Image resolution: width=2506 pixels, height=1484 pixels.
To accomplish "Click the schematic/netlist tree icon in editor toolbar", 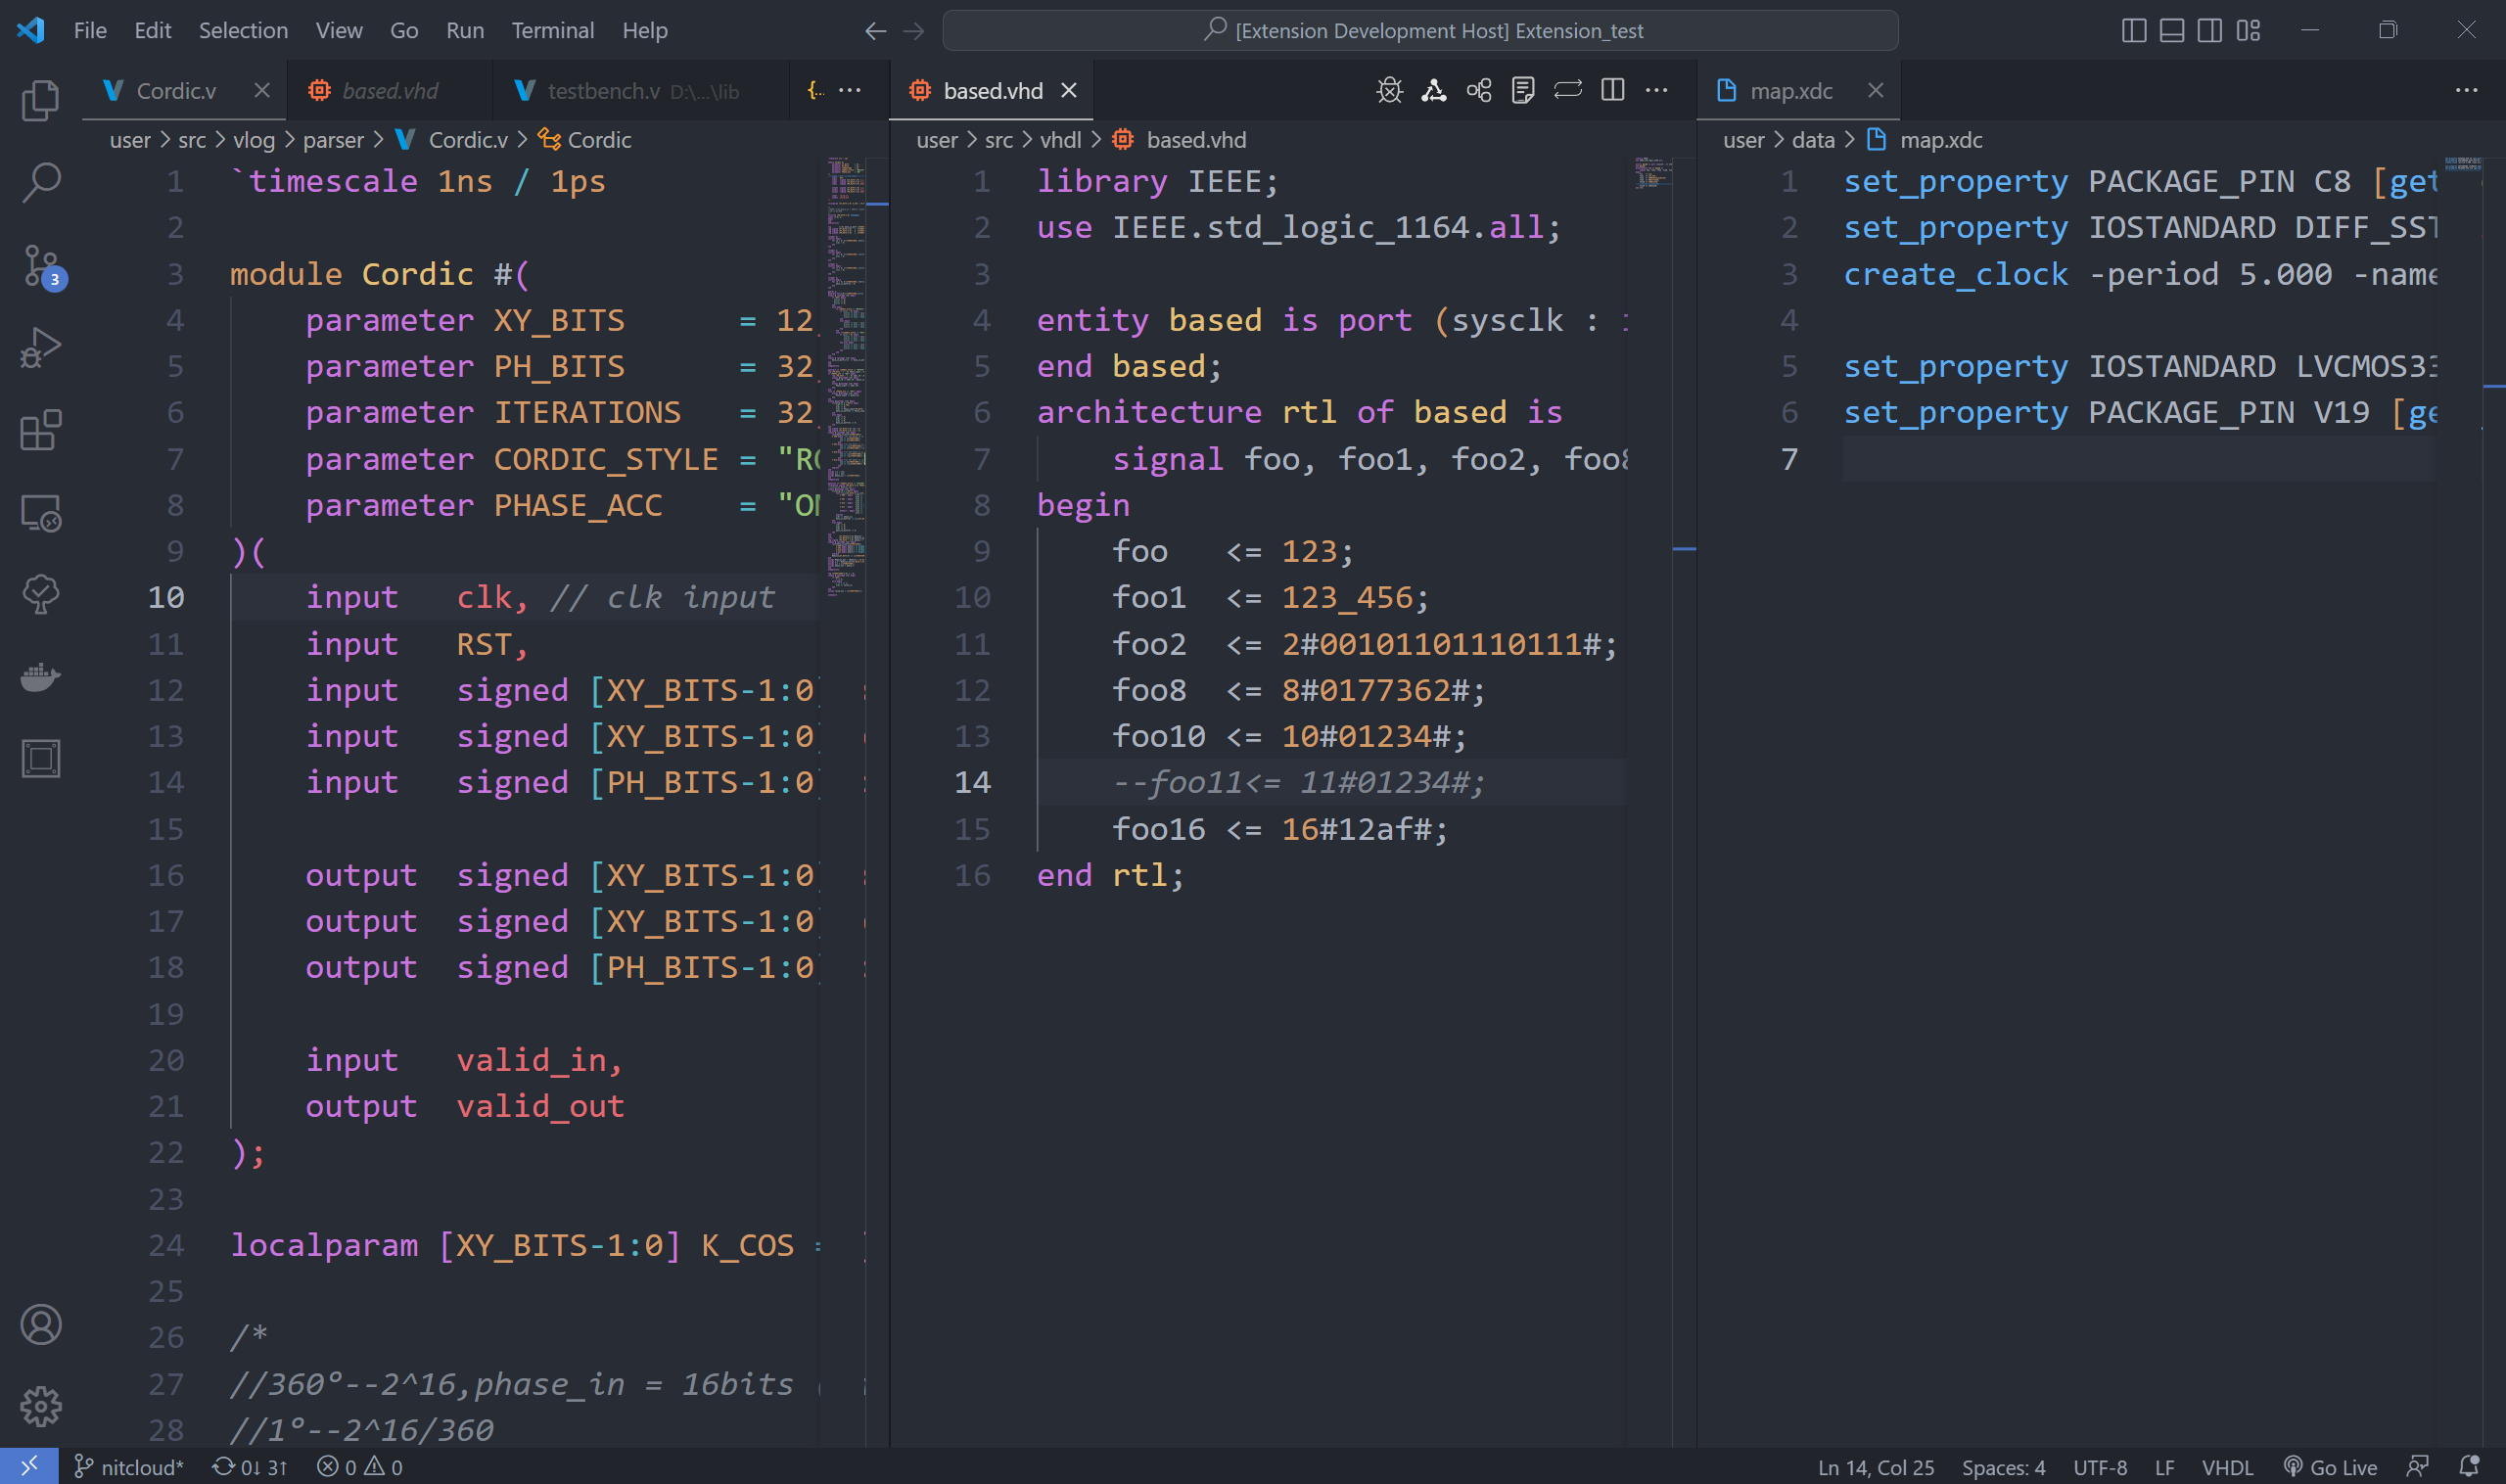I will pos(1478,90).
